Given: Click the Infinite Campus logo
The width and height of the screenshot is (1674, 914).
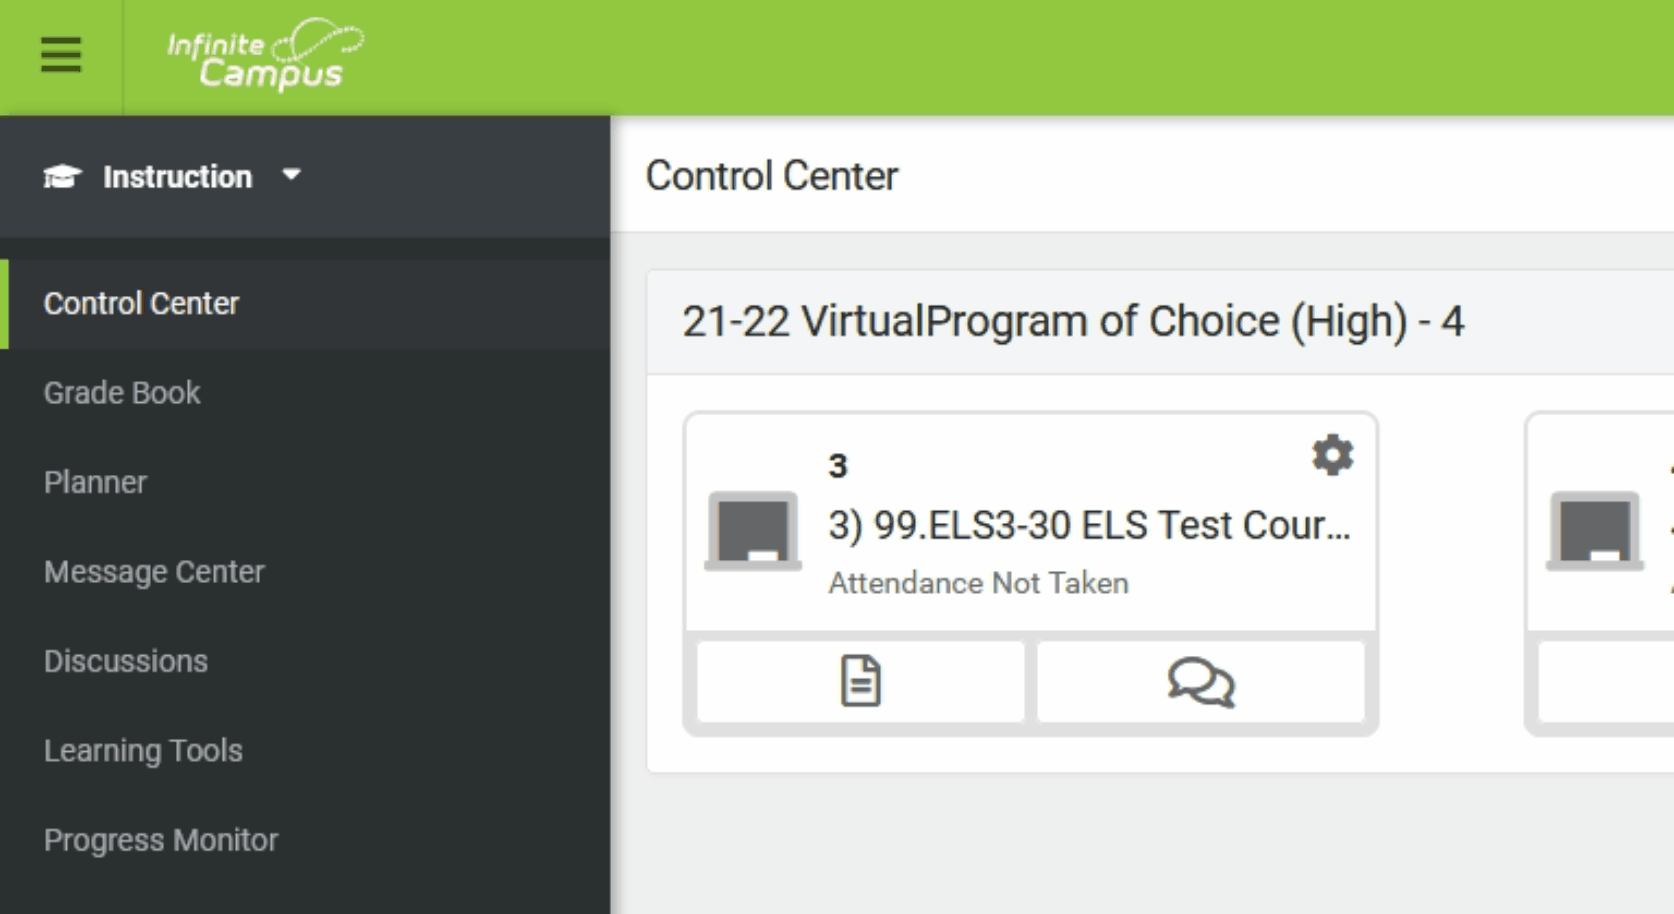Looking at the screenshot, I should [x=265, y=55].
